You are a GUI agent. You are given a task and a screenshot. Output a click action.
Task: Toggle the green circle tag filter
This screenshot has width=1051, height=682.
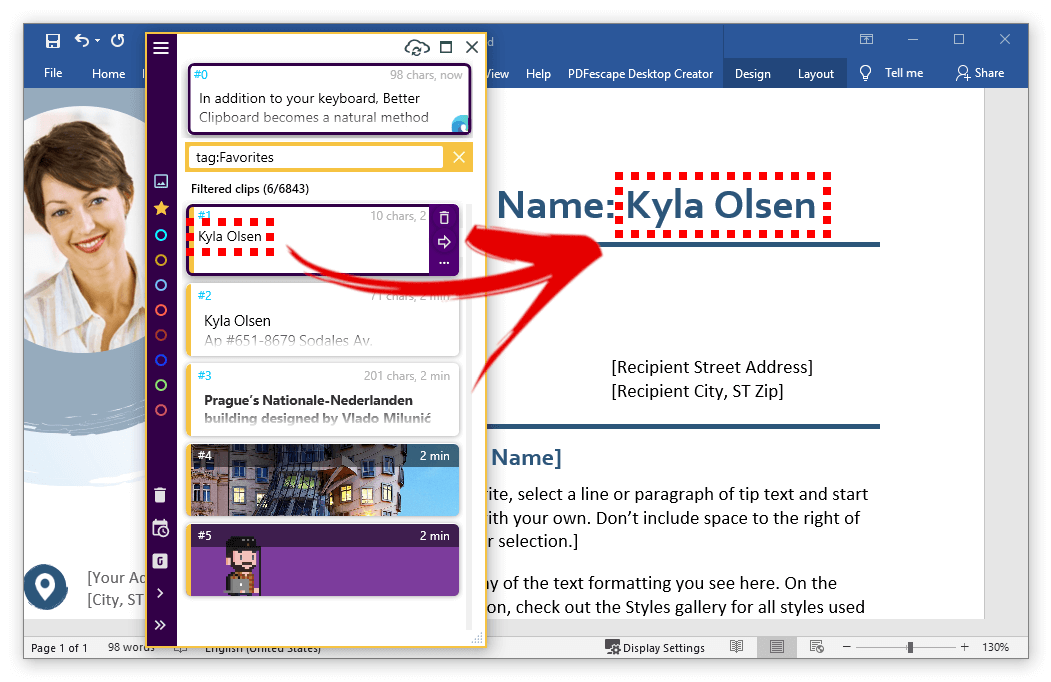pos(161,385)
